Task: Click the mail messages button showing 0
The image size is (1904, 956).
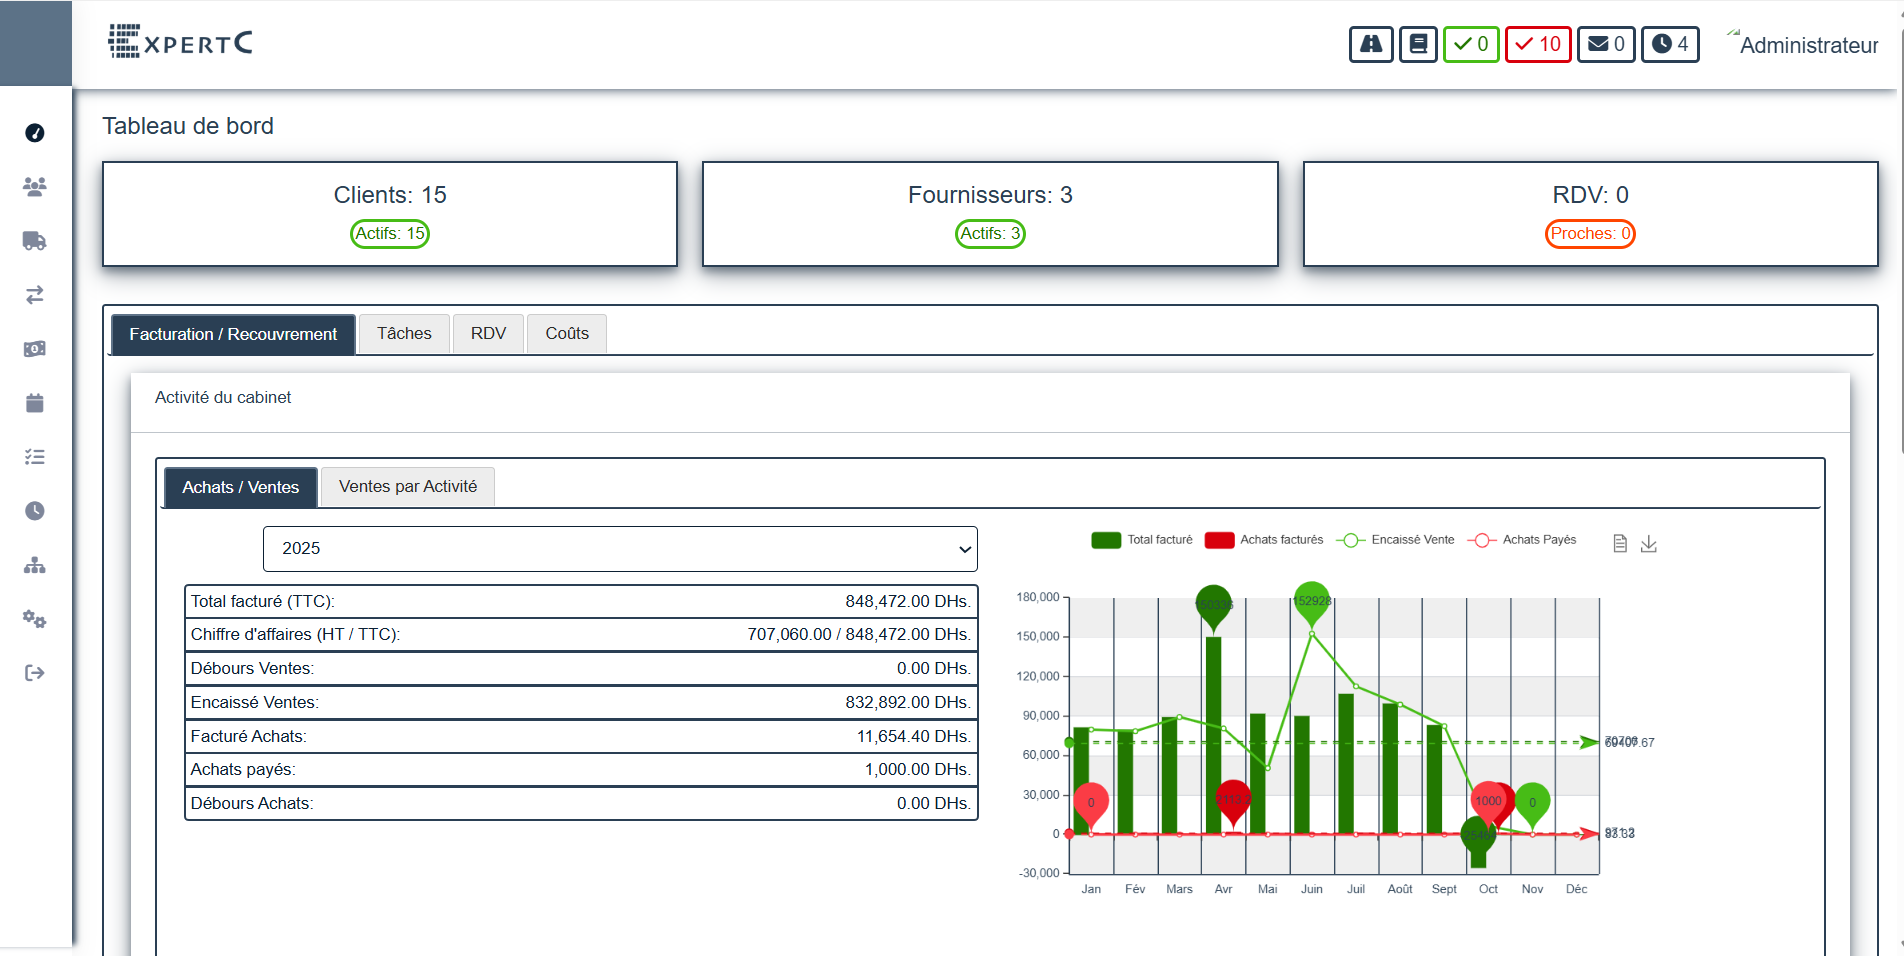Action: click(1606, 44)
